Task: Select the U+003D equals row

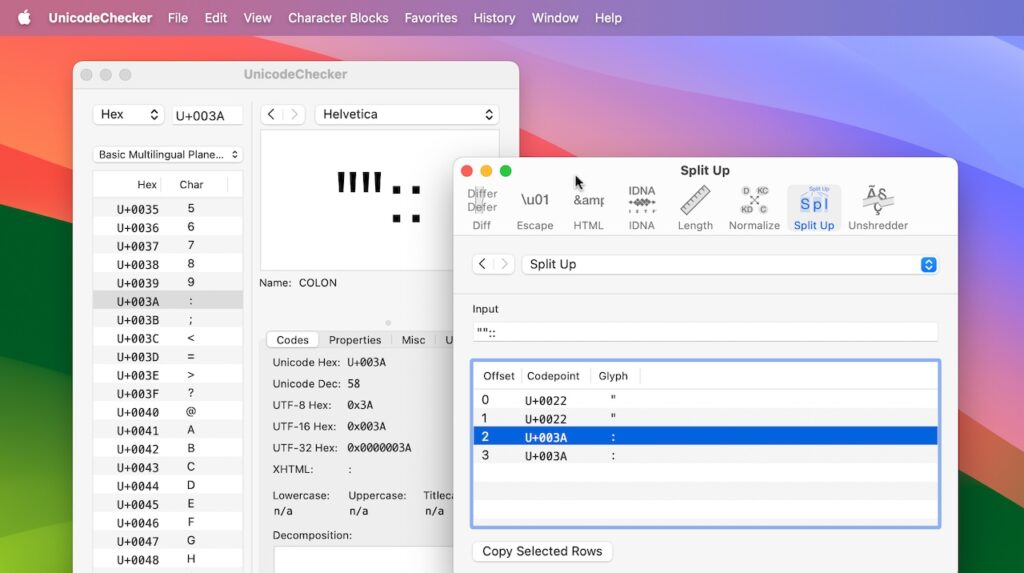Action: pyautogui.click(x=168, y=357)
